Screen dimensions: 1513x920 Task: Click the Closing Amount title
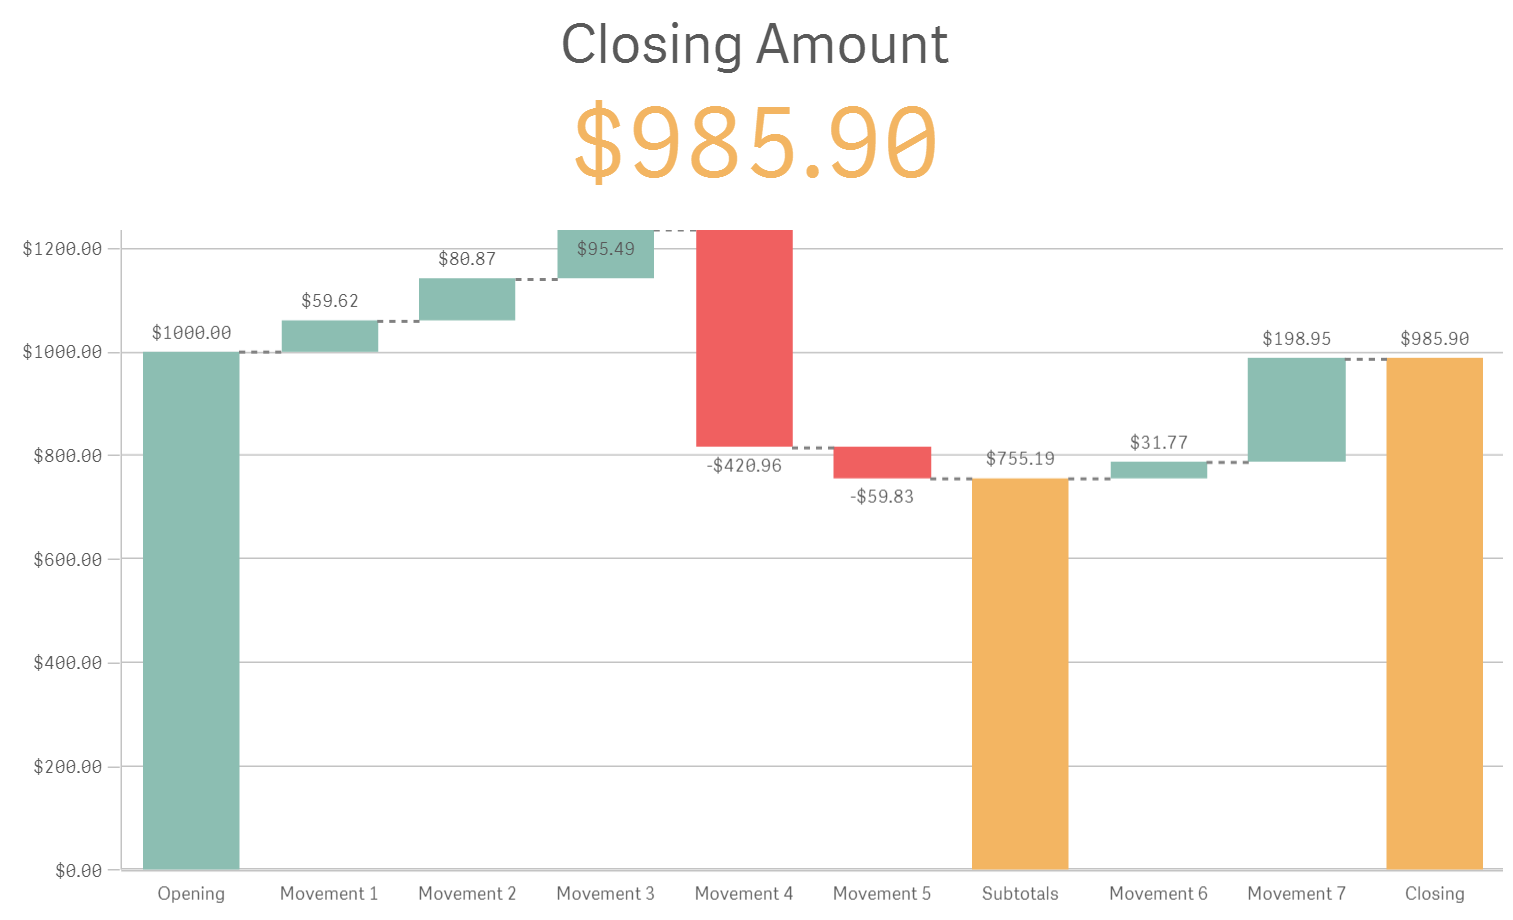tap(755, 45)
